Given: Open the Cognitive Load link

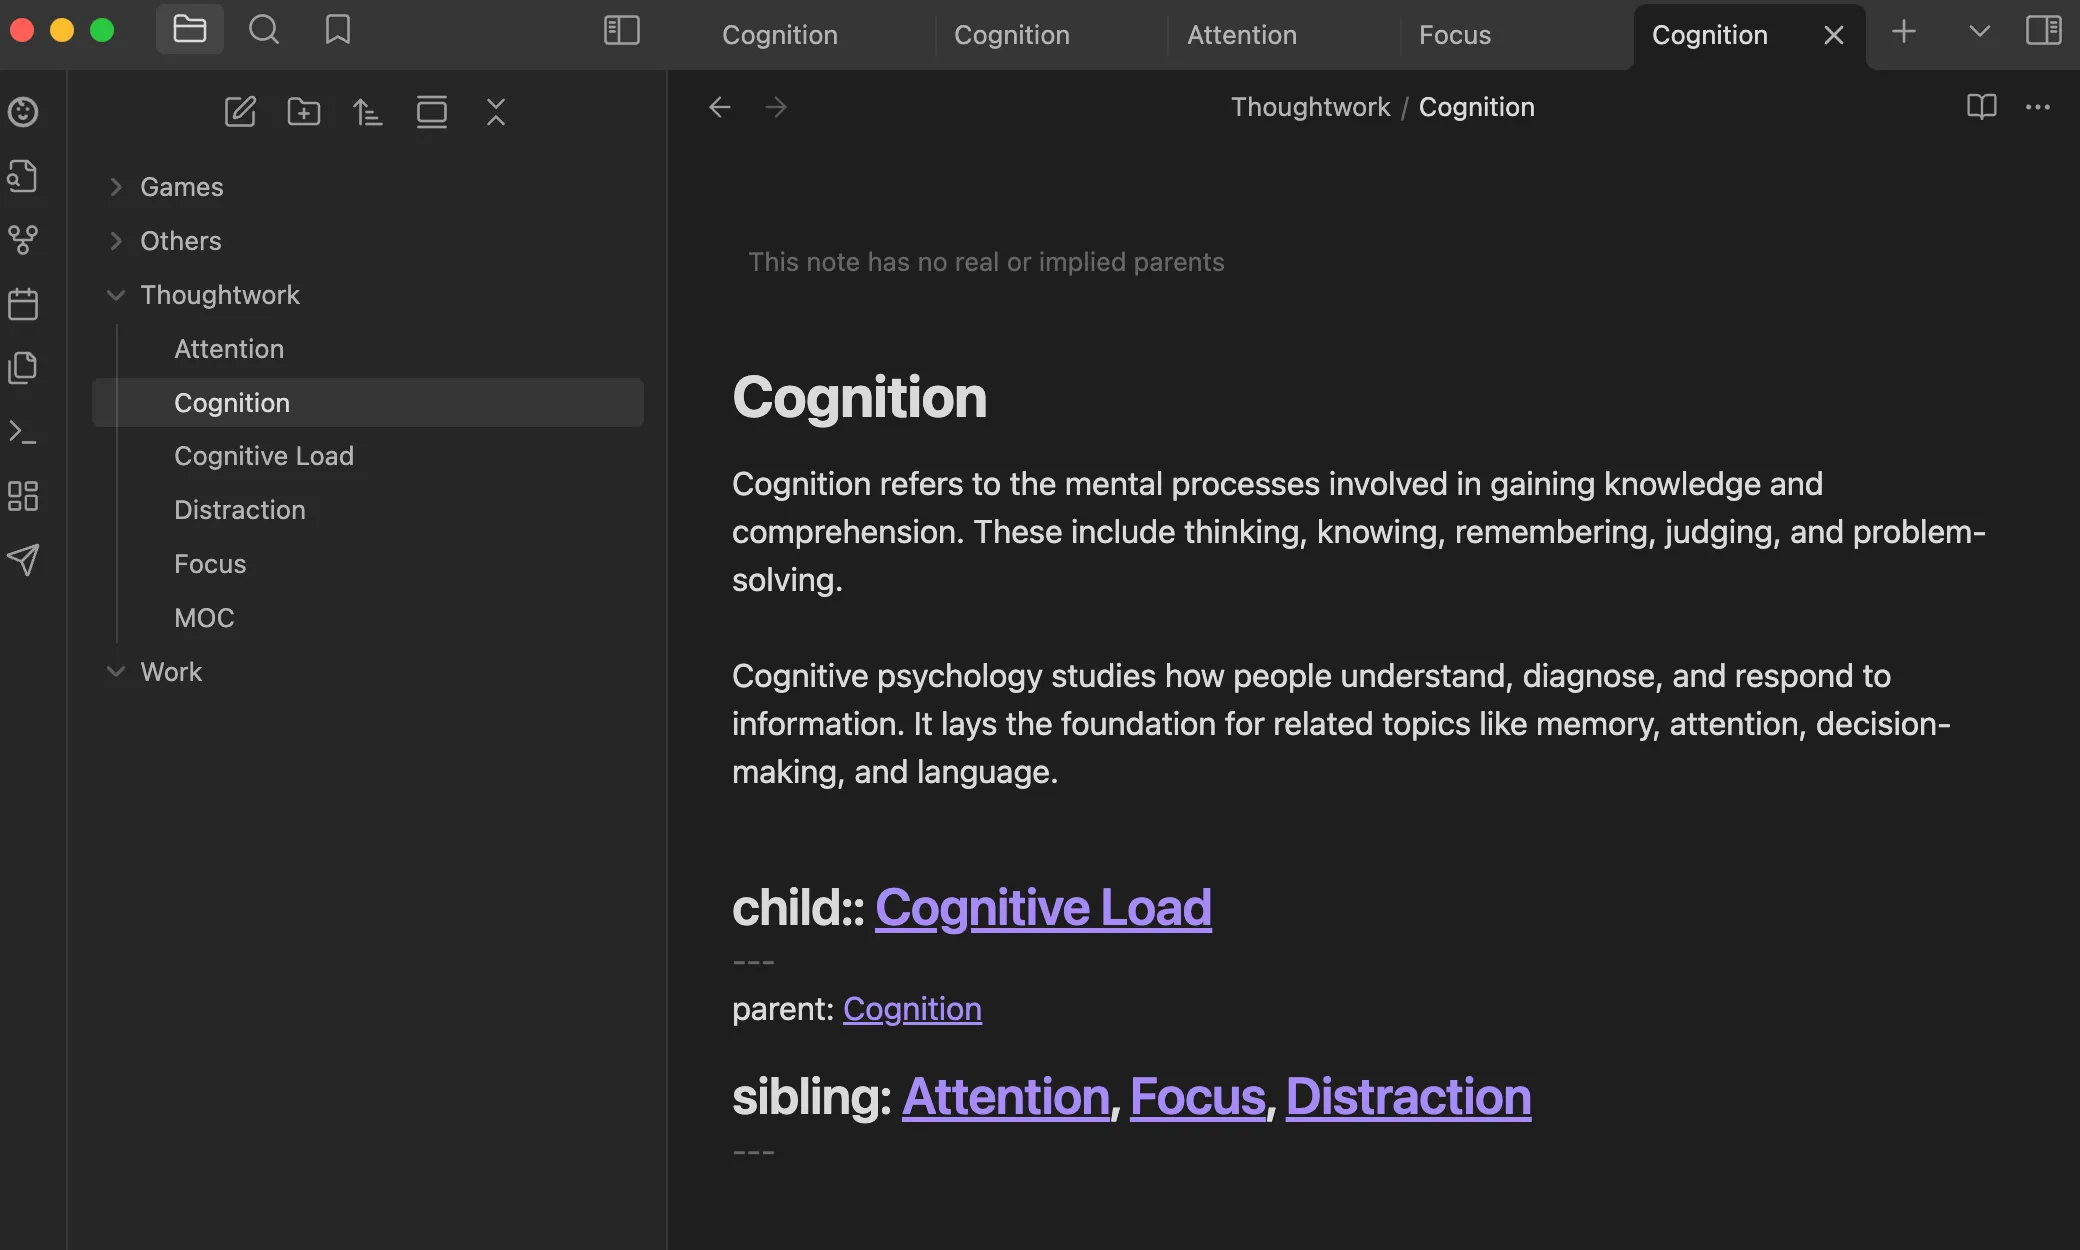Looking at the screenshot, I should 1043,908.
